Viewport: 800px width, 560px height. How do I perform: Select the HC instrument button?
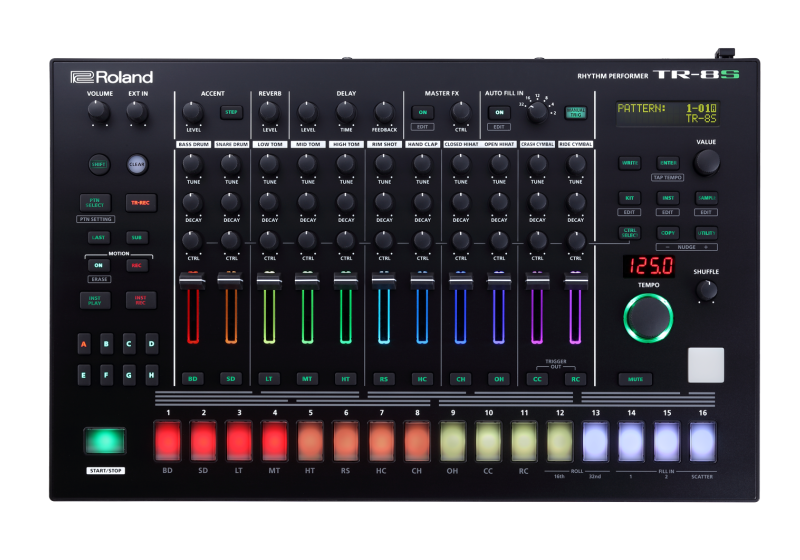[422, 379]
